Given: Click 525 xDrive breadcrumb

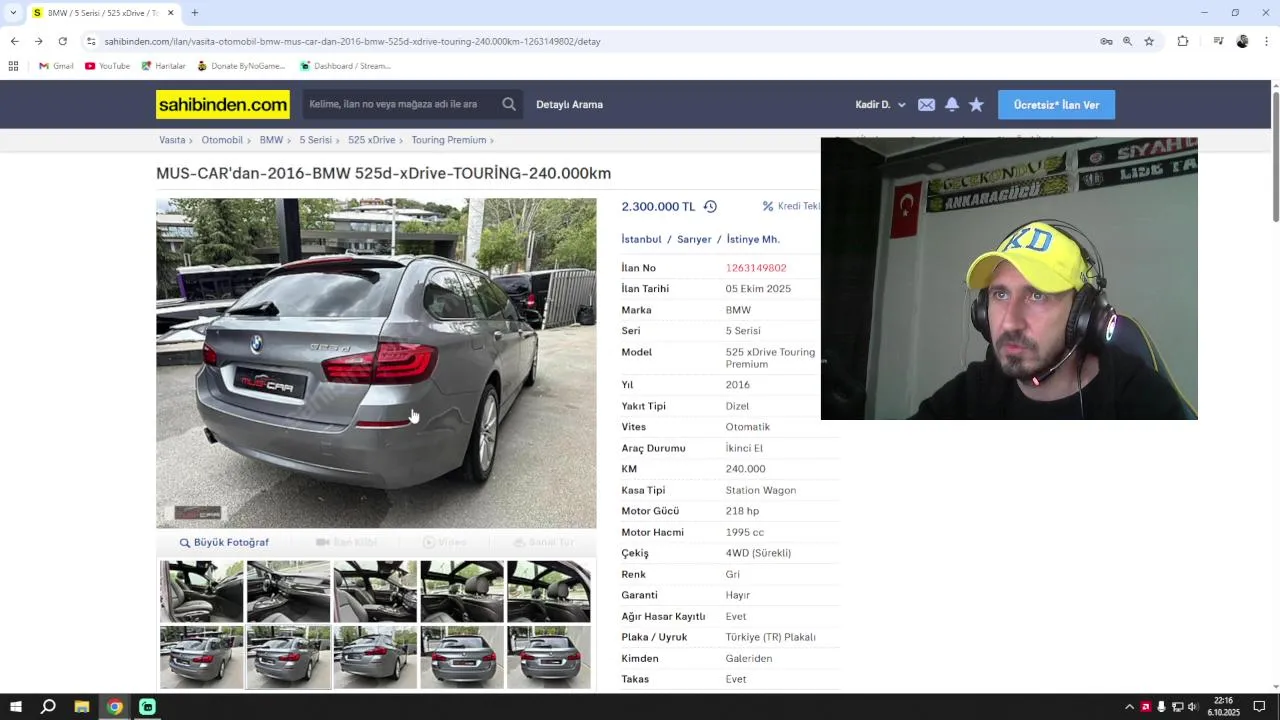Looking at the screenshot, I should [x=371, y=140].
